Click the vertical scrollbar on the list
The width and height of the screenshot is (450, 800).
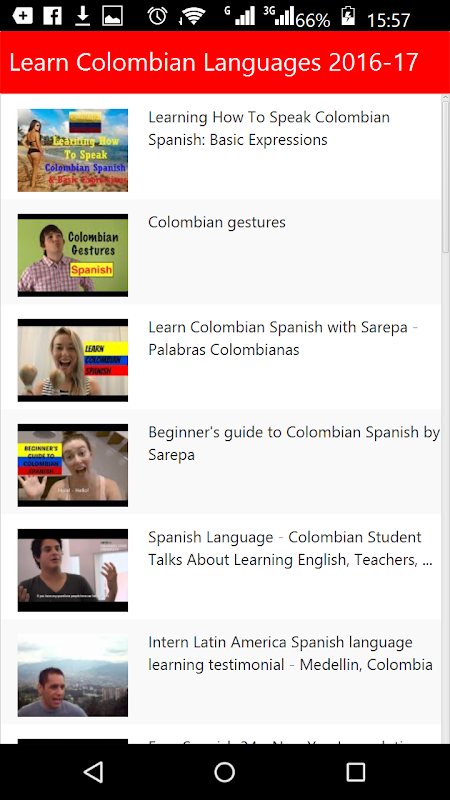pos(445,177)
